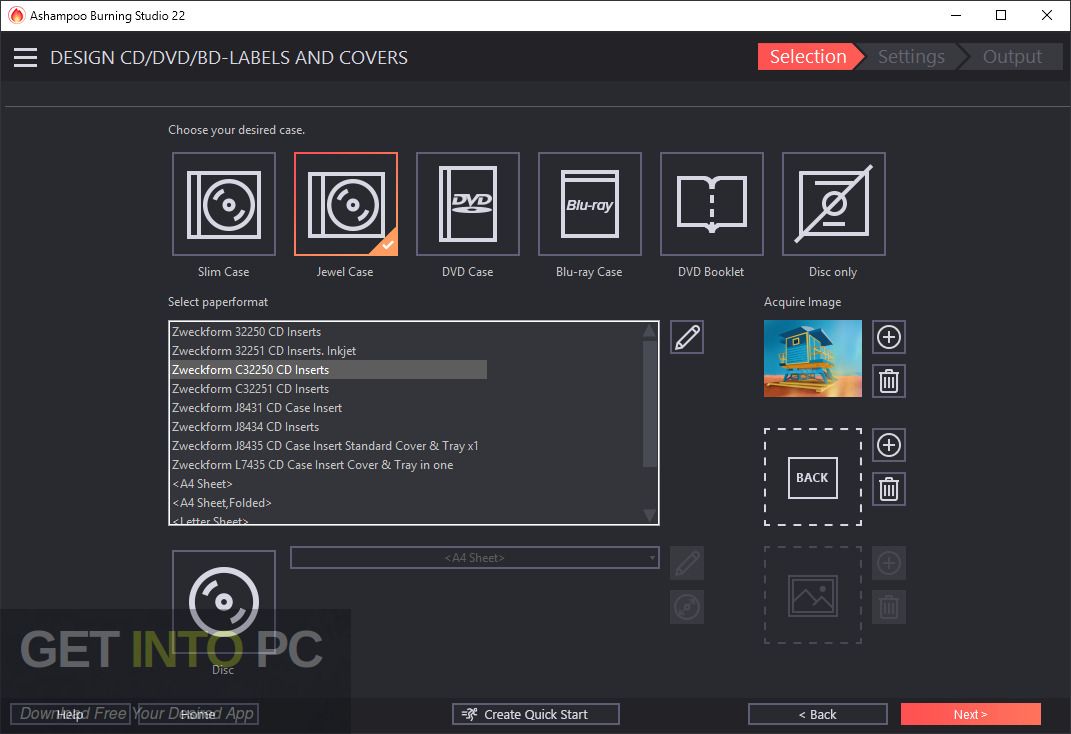The width and height of the screenshot is (1071, 734).
Task: Open the Help button
Action: 70,714
